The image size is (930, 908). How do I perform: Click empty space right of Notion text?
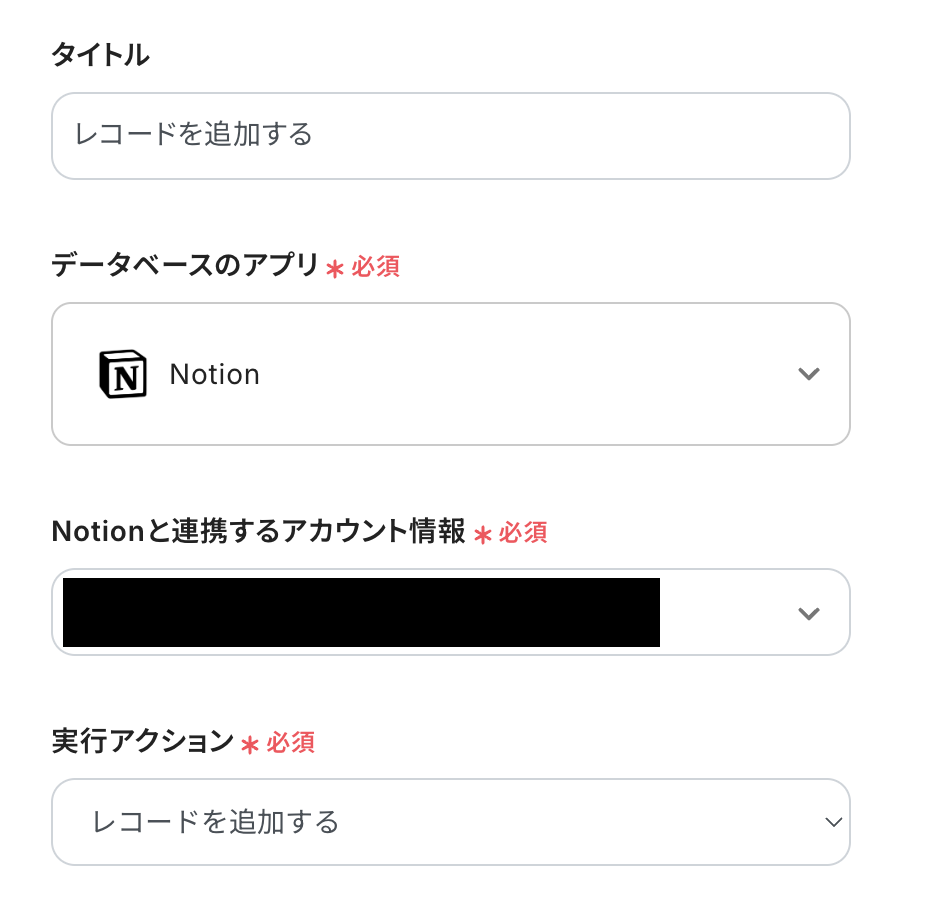pos(520,374)
